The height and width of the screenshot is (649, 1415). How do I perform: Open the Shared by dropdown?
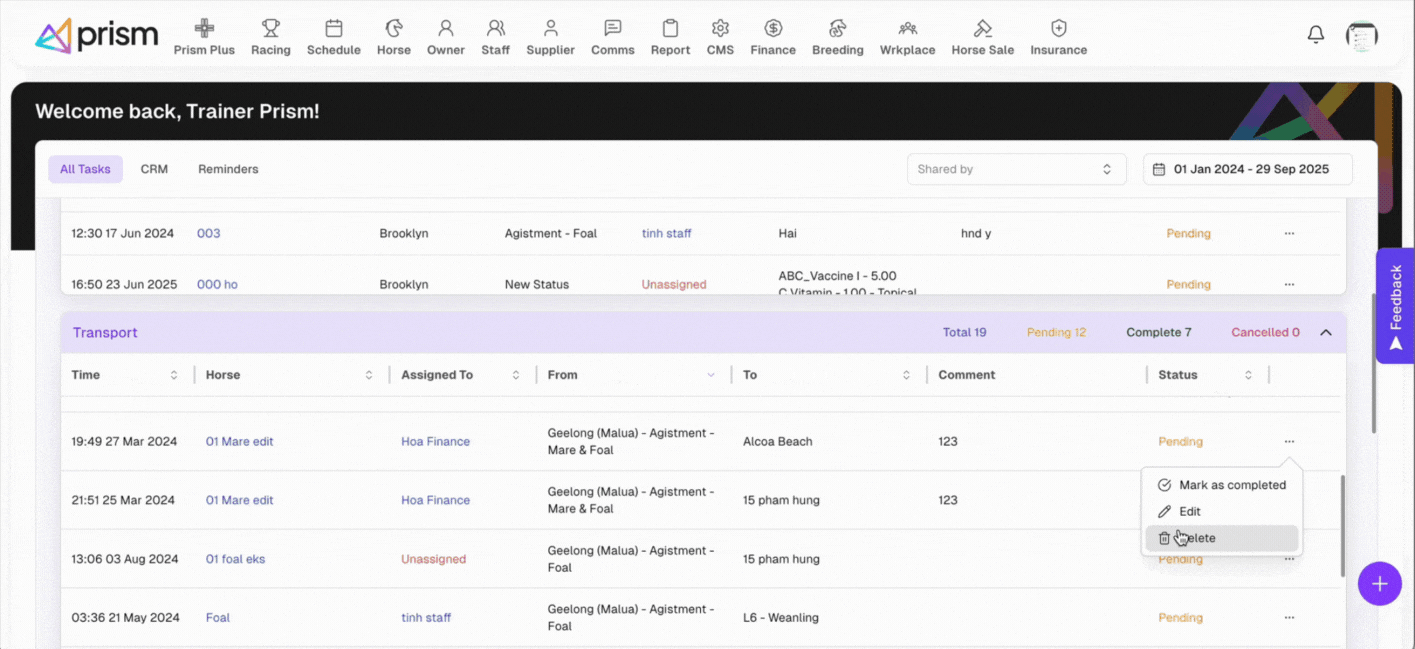coord(1016,169)
